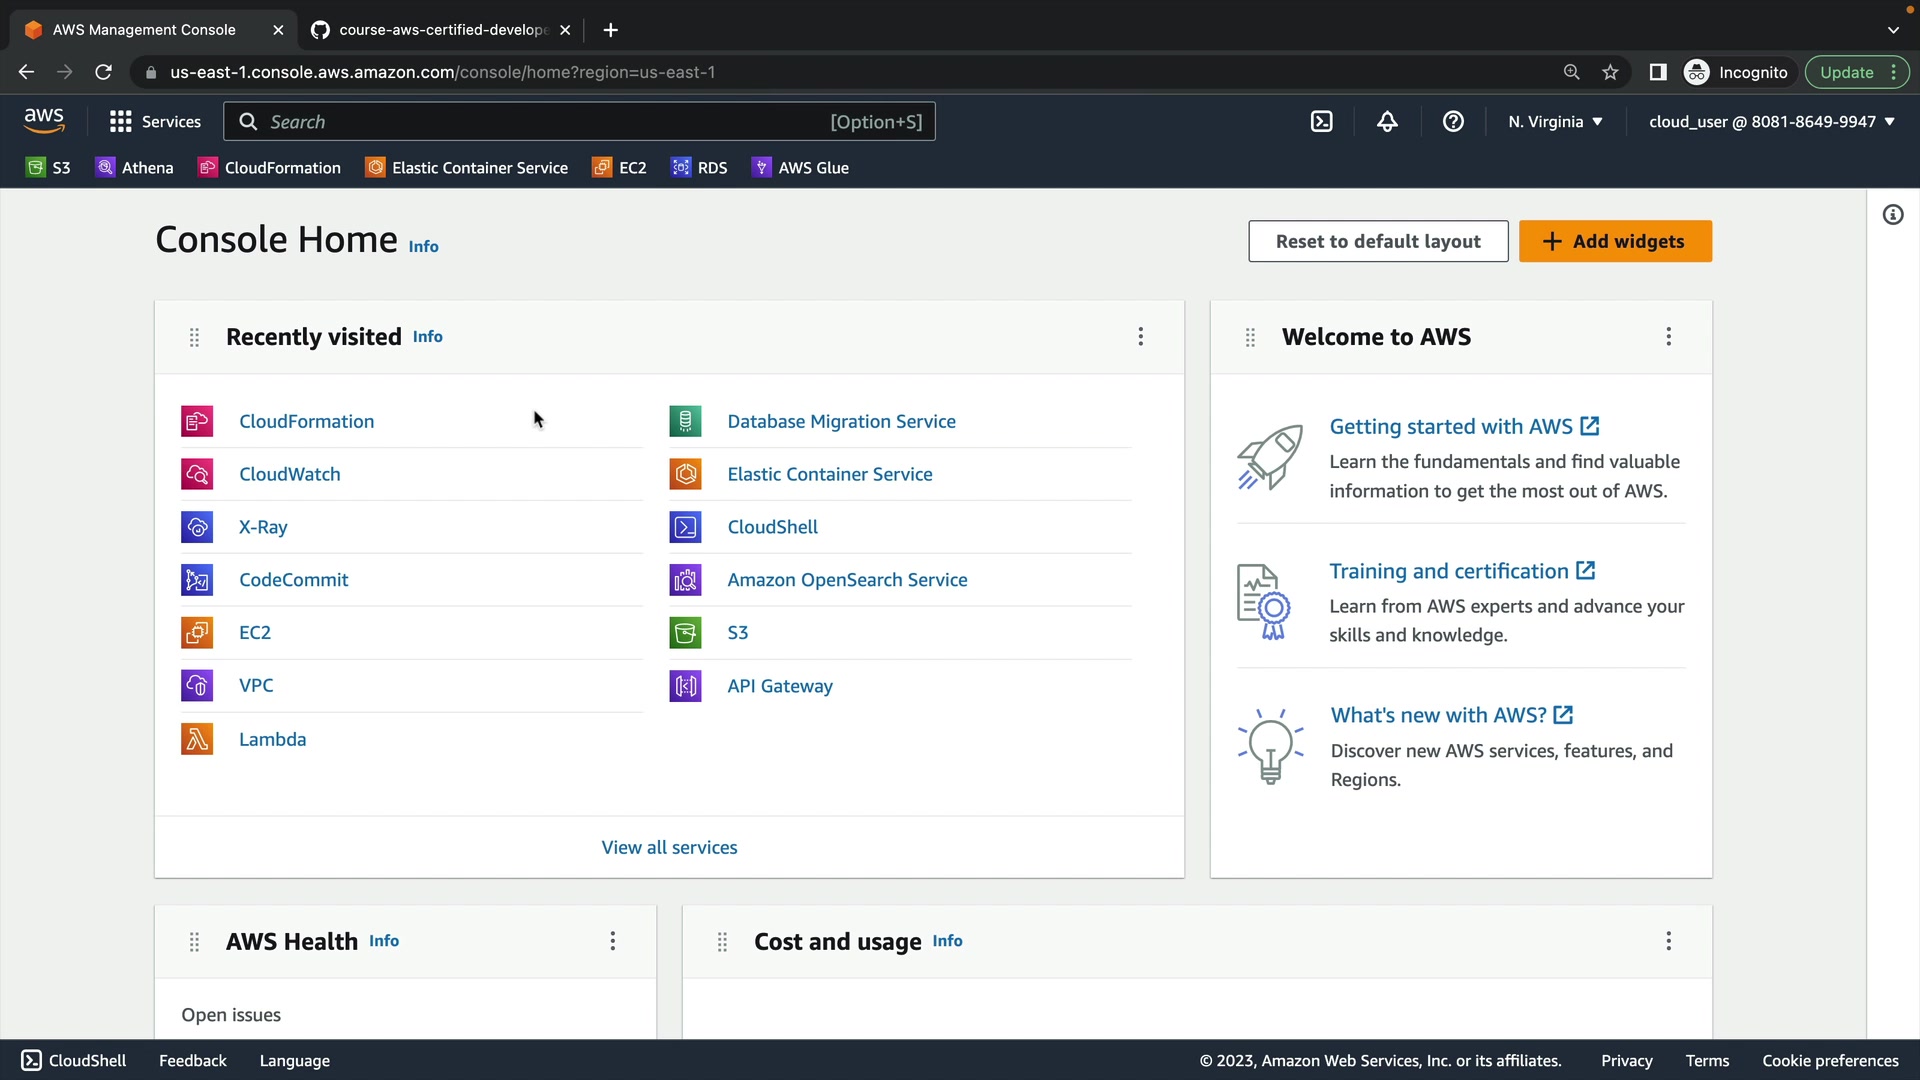Click the API Gateway service icon
Screen dimensions: 1920x1080
(685, 686)
